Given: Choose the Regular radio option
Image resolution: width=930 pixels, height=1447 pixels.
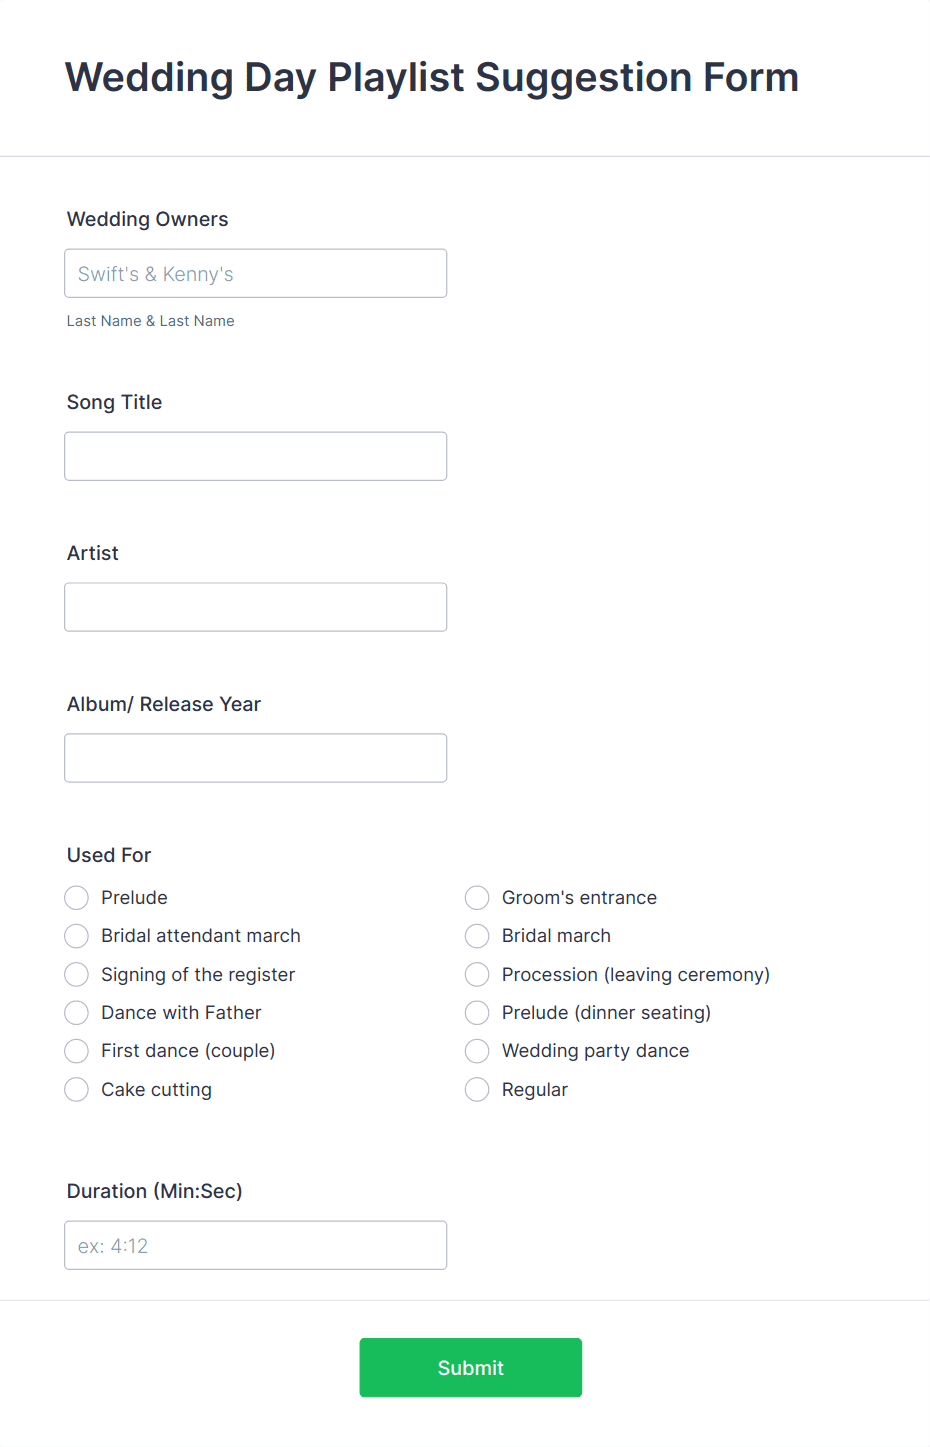Looking at the screenshot, I should pyautogui.click(x=477, y=1089).
